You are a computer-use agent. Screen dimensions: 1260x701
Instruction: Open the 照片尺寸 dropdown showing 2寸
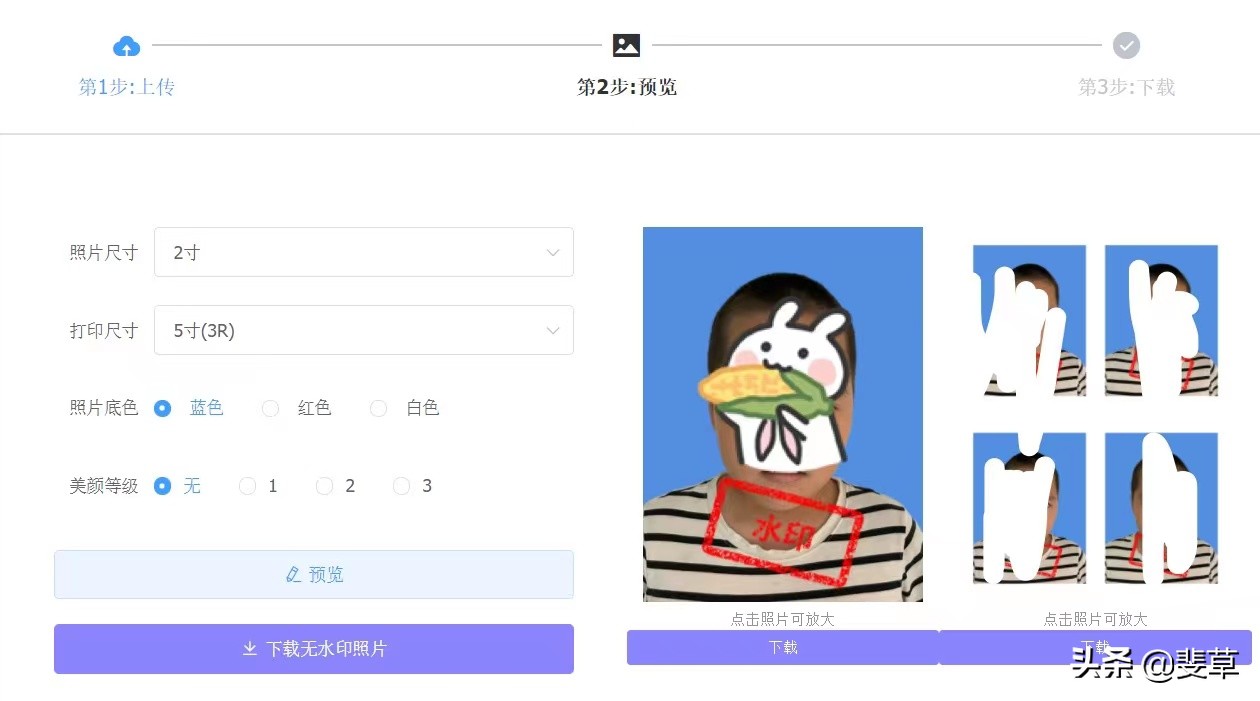point(364,252)
